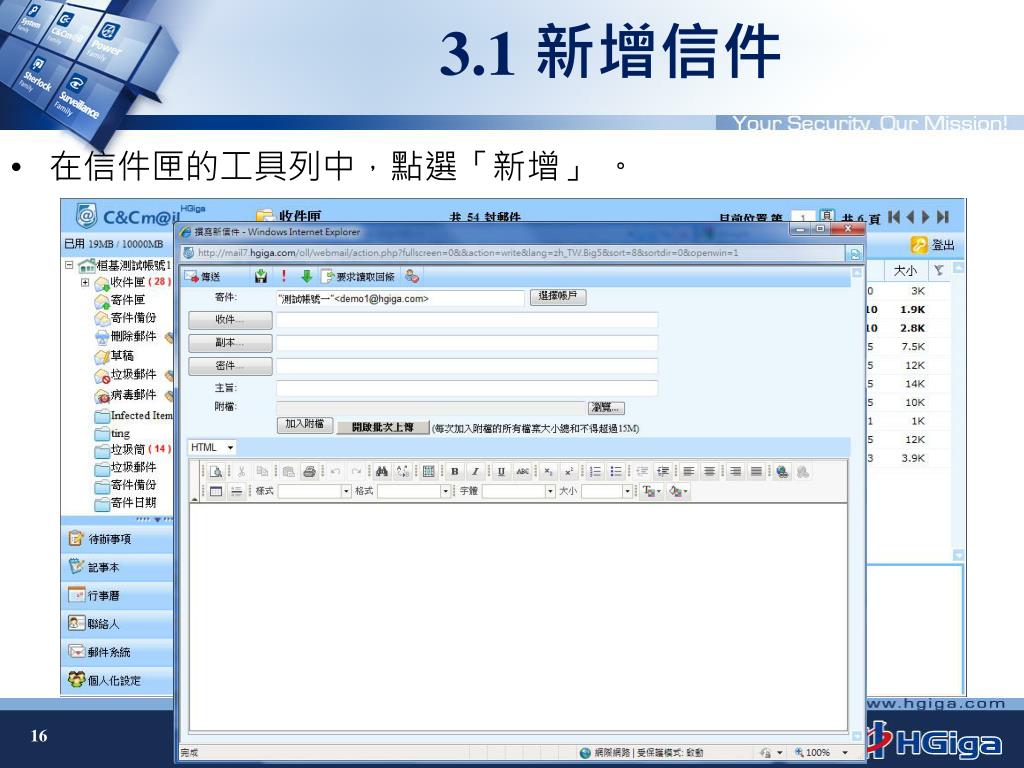Click the 加入附檔 add attachment button
The width and height of the screenshot is (1024, 768).
305,425
